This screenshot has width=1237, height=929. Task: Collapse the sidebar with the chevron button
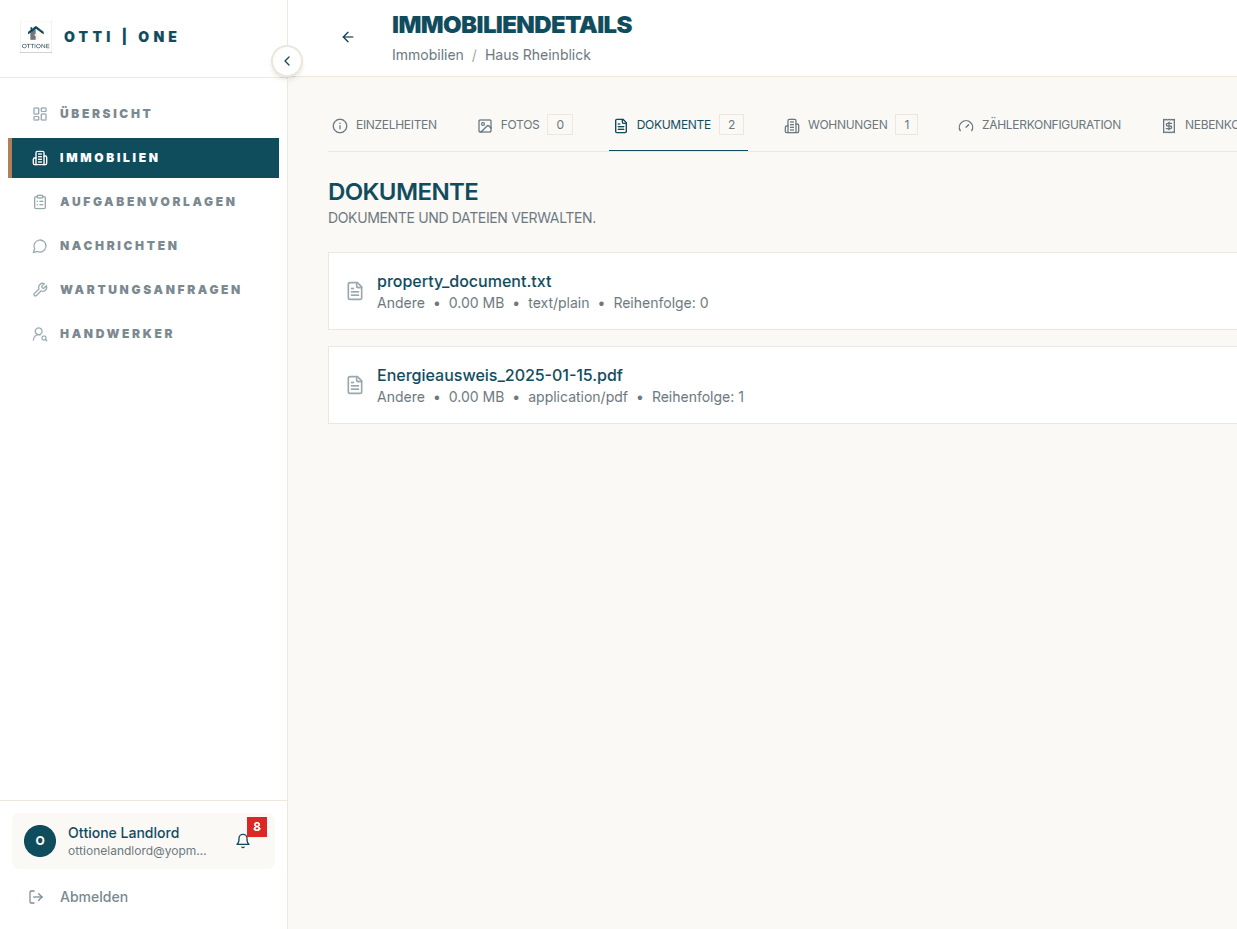[x=287, y=61]
